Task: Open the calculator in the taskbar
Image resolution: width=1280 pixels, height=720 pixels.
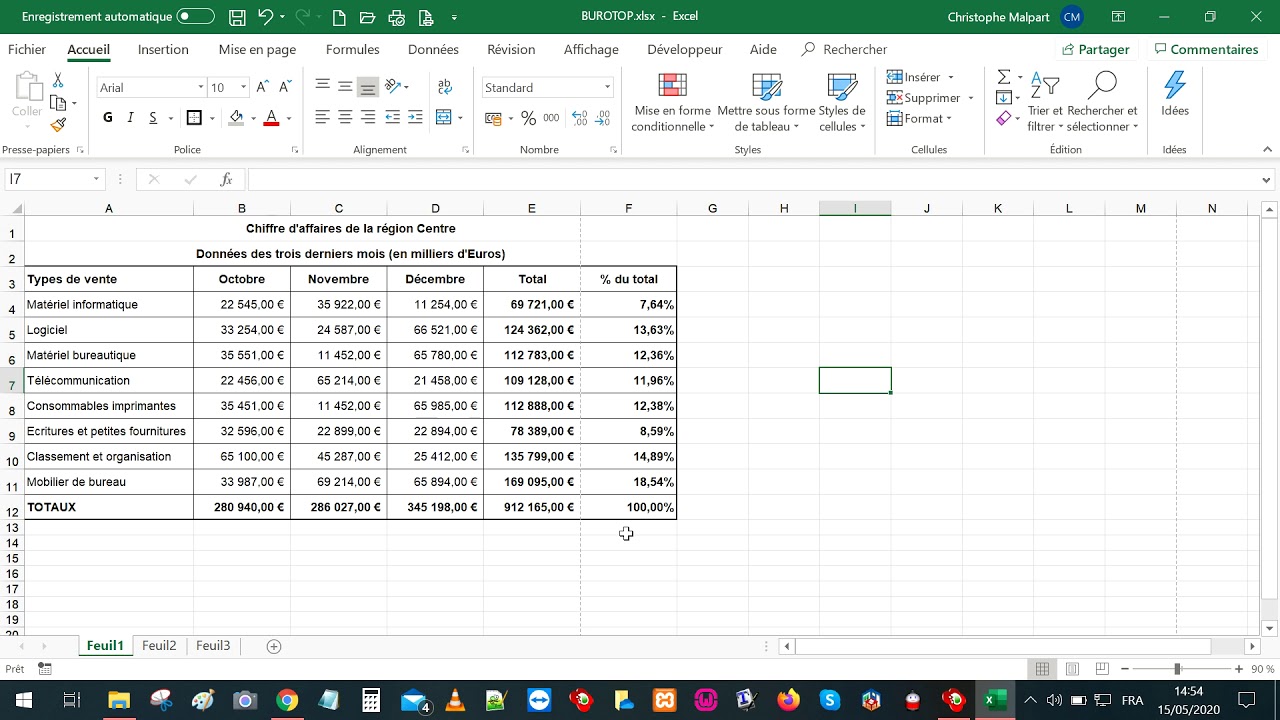Action: pyautogui.click(x=371, y=700)
